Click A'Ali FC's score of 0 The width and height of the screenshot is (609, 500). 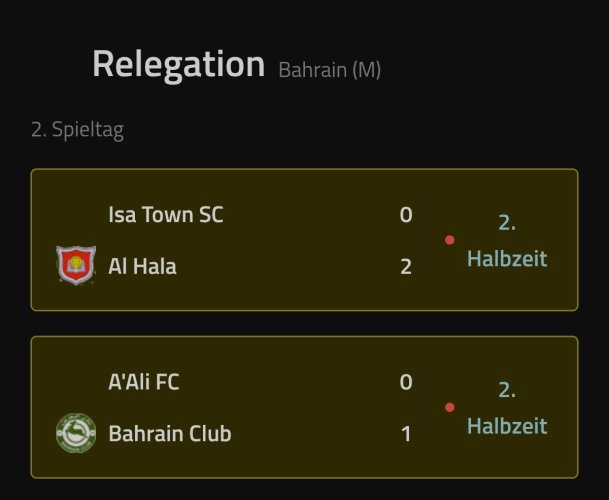(406, 382)
